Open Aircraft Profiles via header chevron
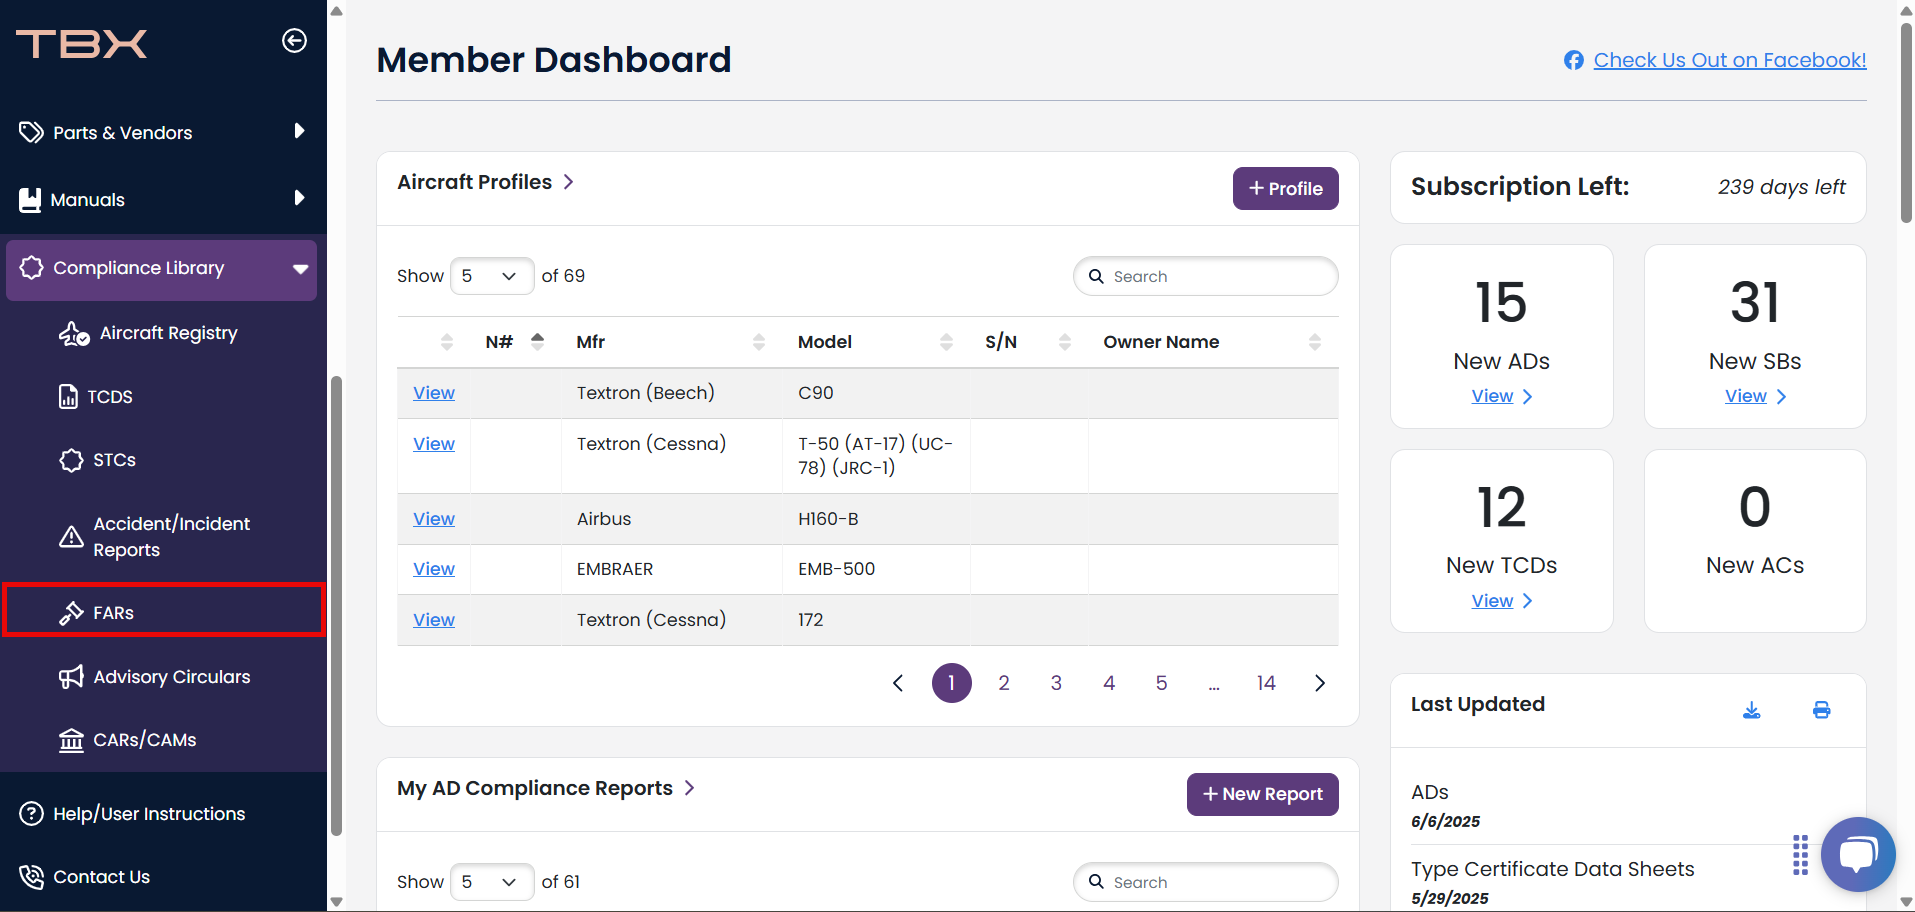The image size is (1915, 912). [x=569, y=182]
